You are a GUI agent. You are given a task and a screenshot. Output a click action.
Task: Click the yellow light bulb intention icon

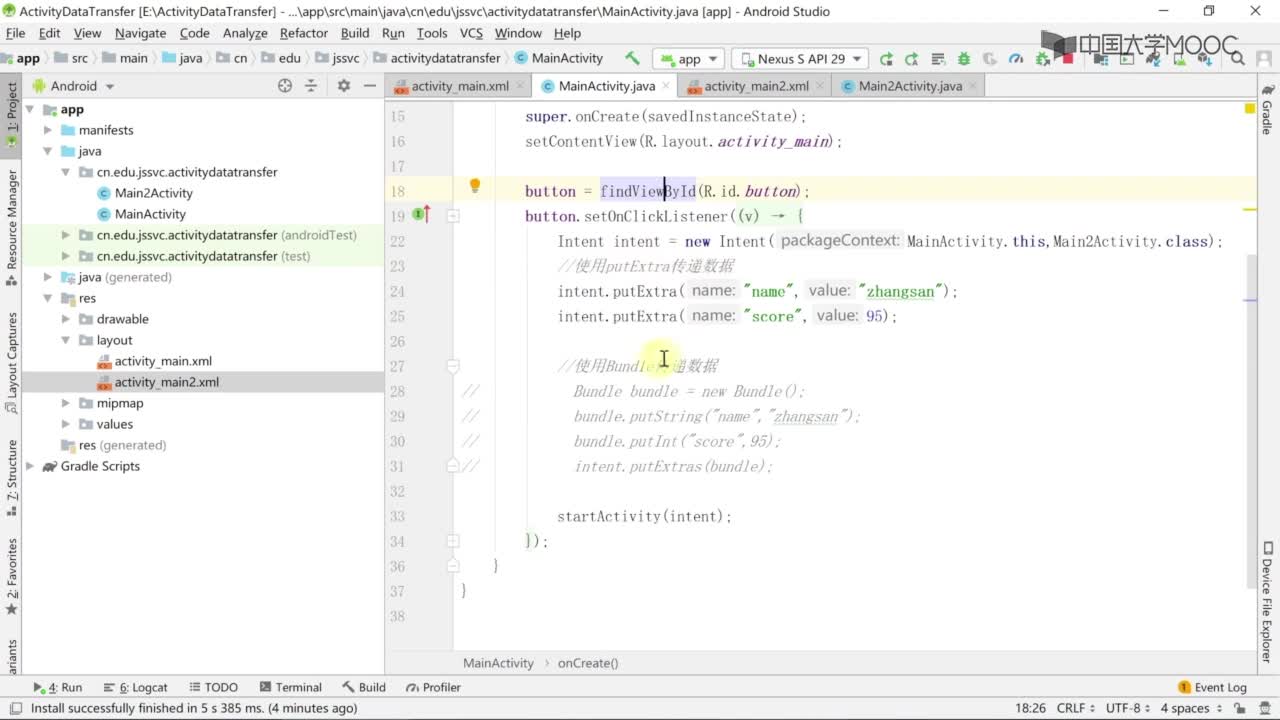(475, 185)
